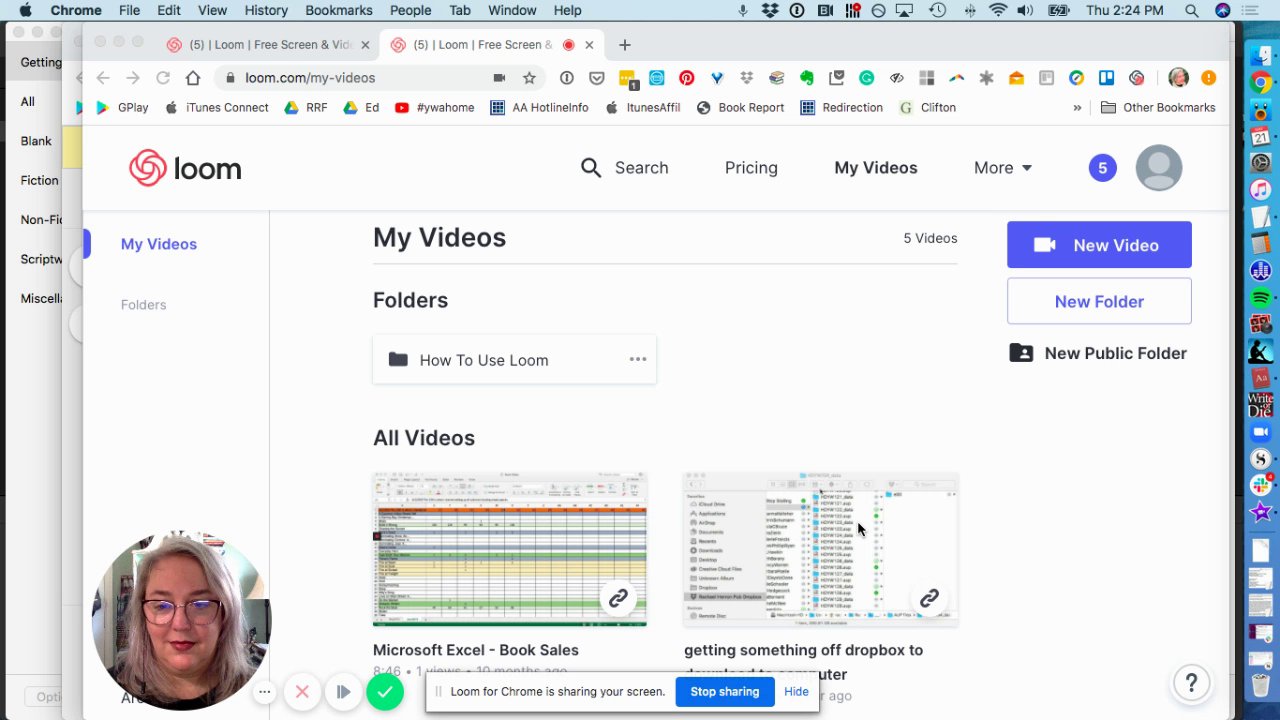This screenshot has height=720, width=1280.
Task: Open Spotlight search in the menu bar
Action: pyautogui.click(x=1191, y=11)
